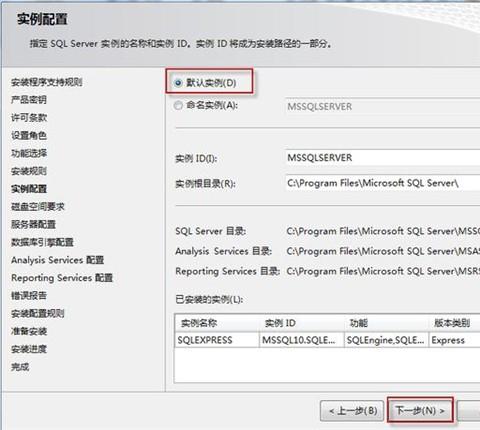Image resolution: width=480 pixels, height=430 pixels.
Task: Open 数据库引擎配置 step in sidebar
Action: tap(42, 242)
